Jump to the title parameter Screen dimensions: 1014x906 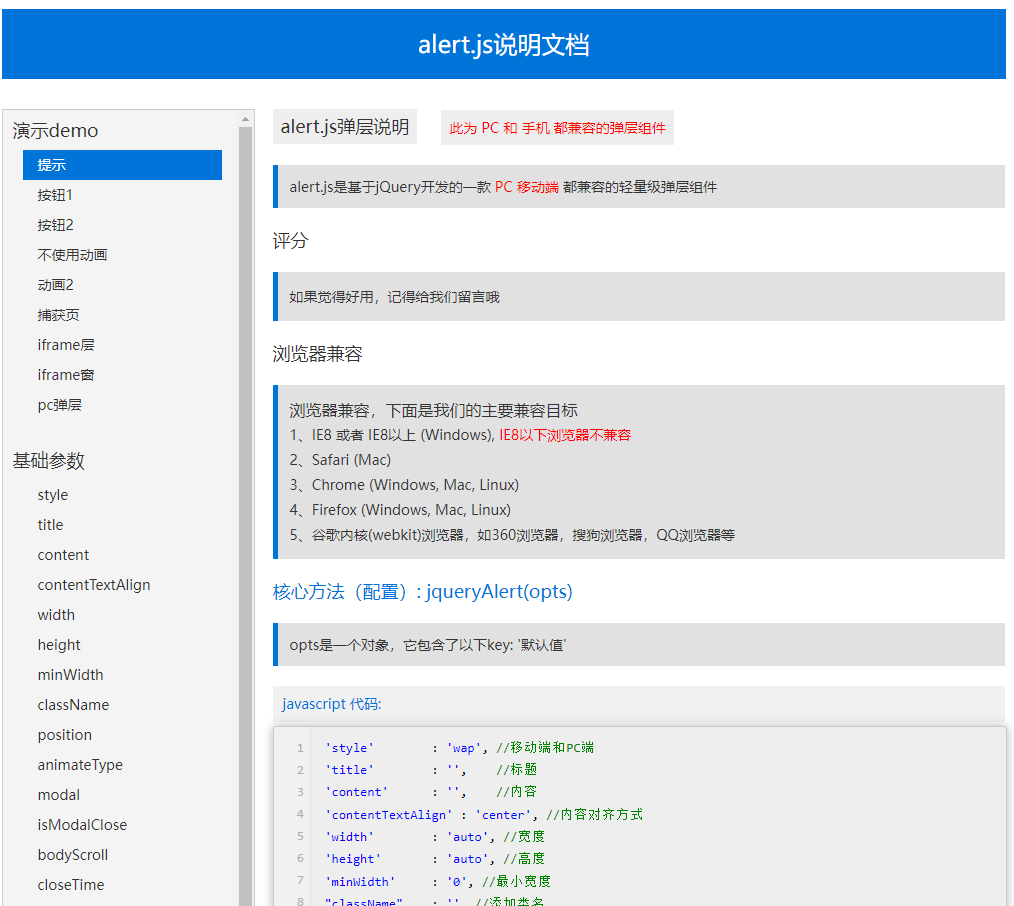50,525
